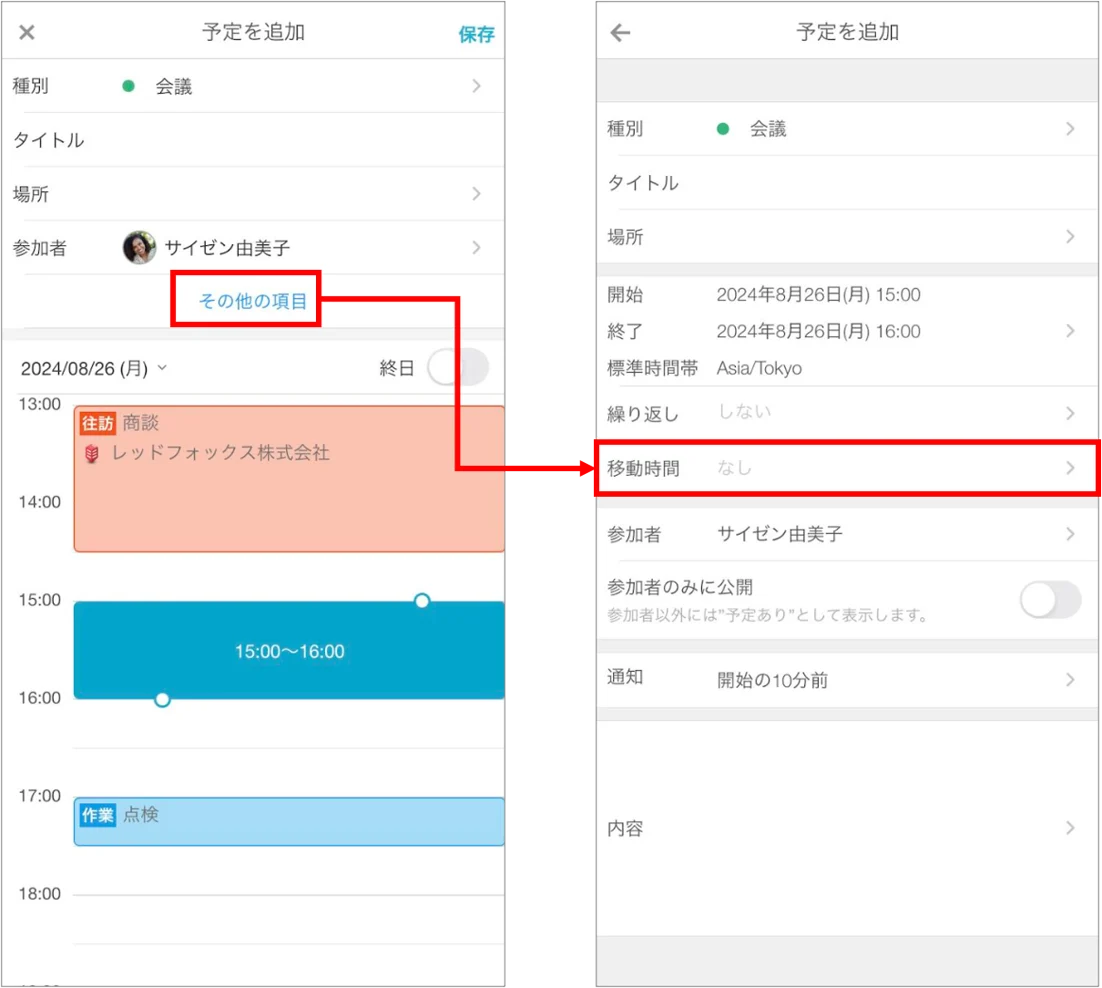The height and width of the screenshot is (988, 1102).
Task: Click bottom handle of 15:00 time block
Action: point(162,699)
